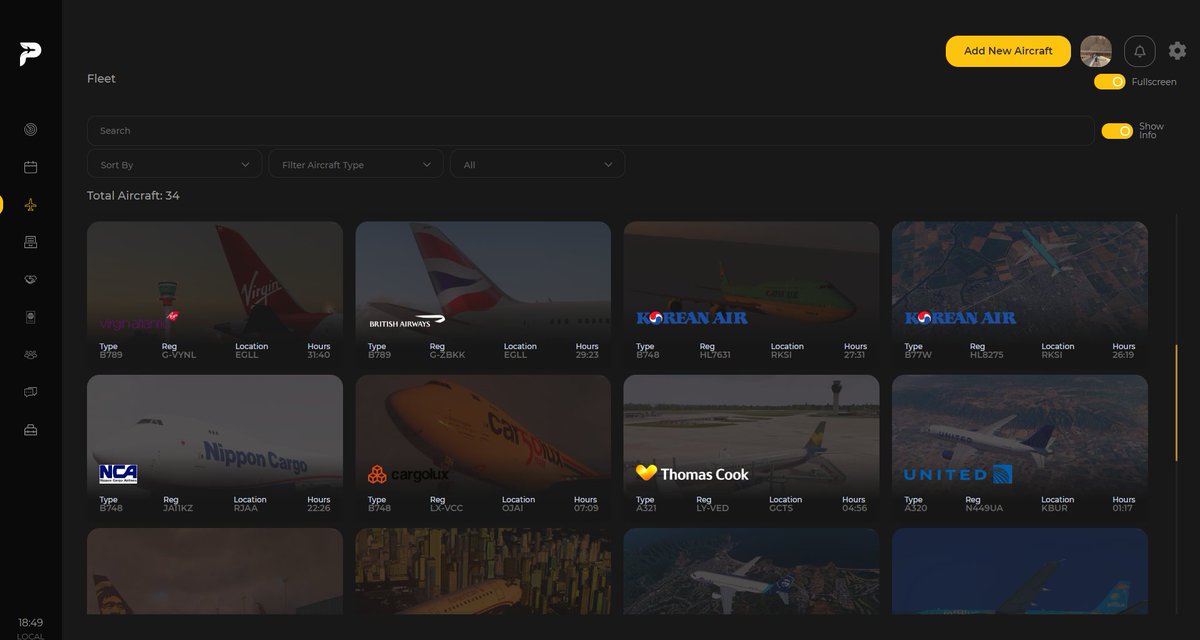
Task: Open the radar dashboard icon in the sidebar
Action: [x=30, y=129]
